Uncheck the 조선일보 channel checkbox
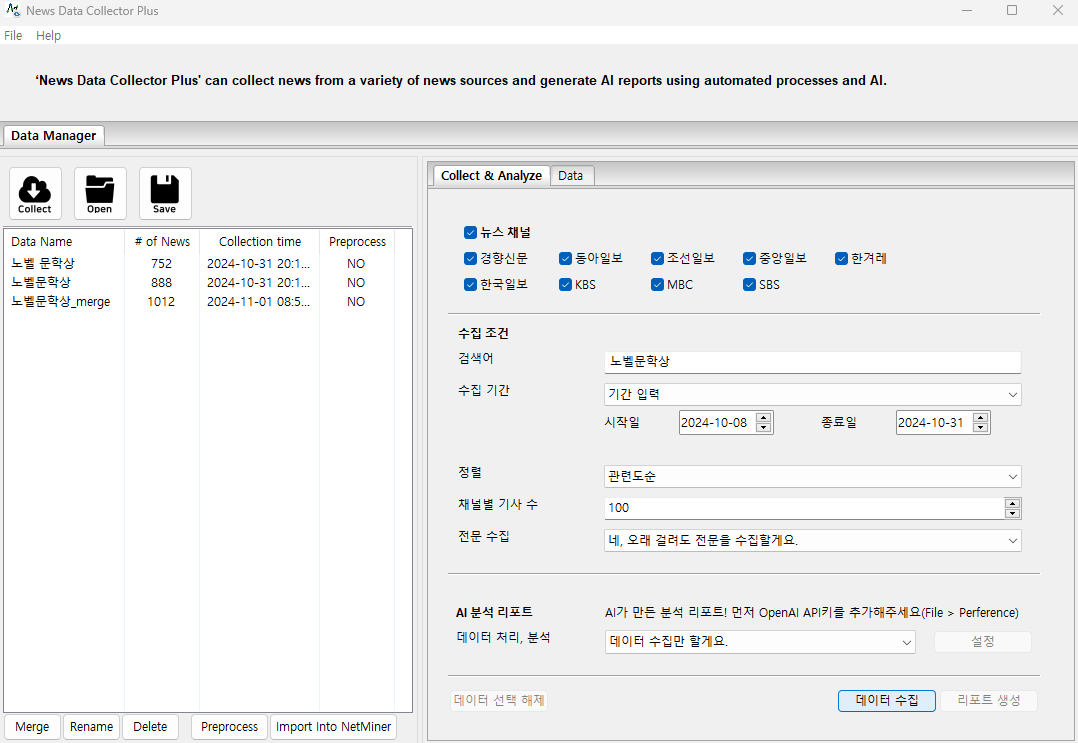1078x743 pixels. point(657,258)
